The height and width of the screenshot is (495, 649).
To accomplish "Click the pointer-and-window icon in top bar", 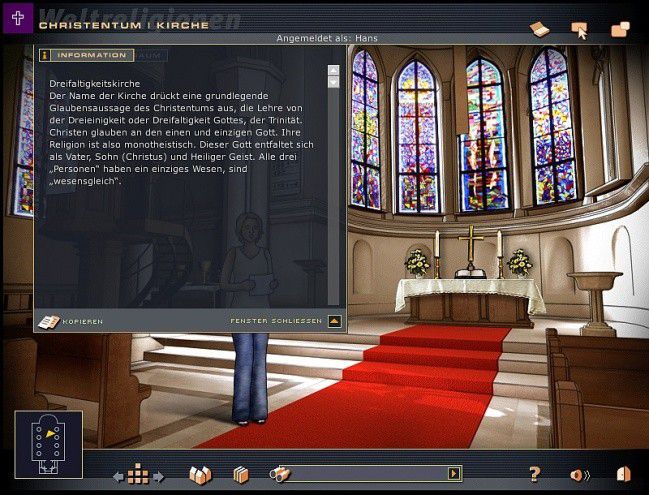I will click(579, 30).
